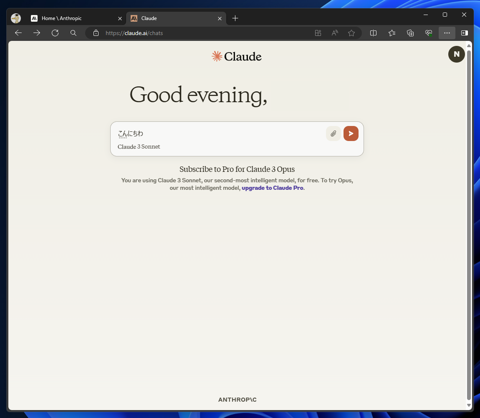Click the Claude logo at page top
480x418 pixels.
(237, 56)
